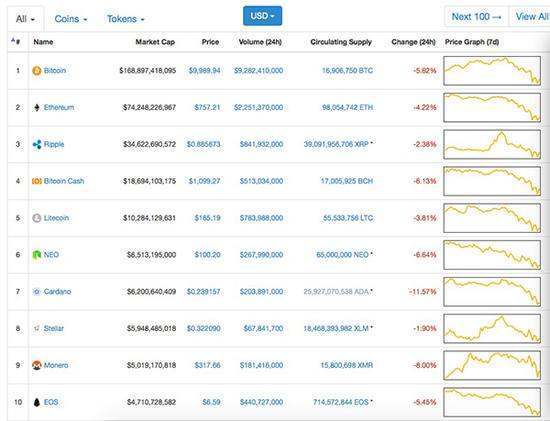Click the Monero orange logo icon

pyautogui.click(x=36, y=365)
